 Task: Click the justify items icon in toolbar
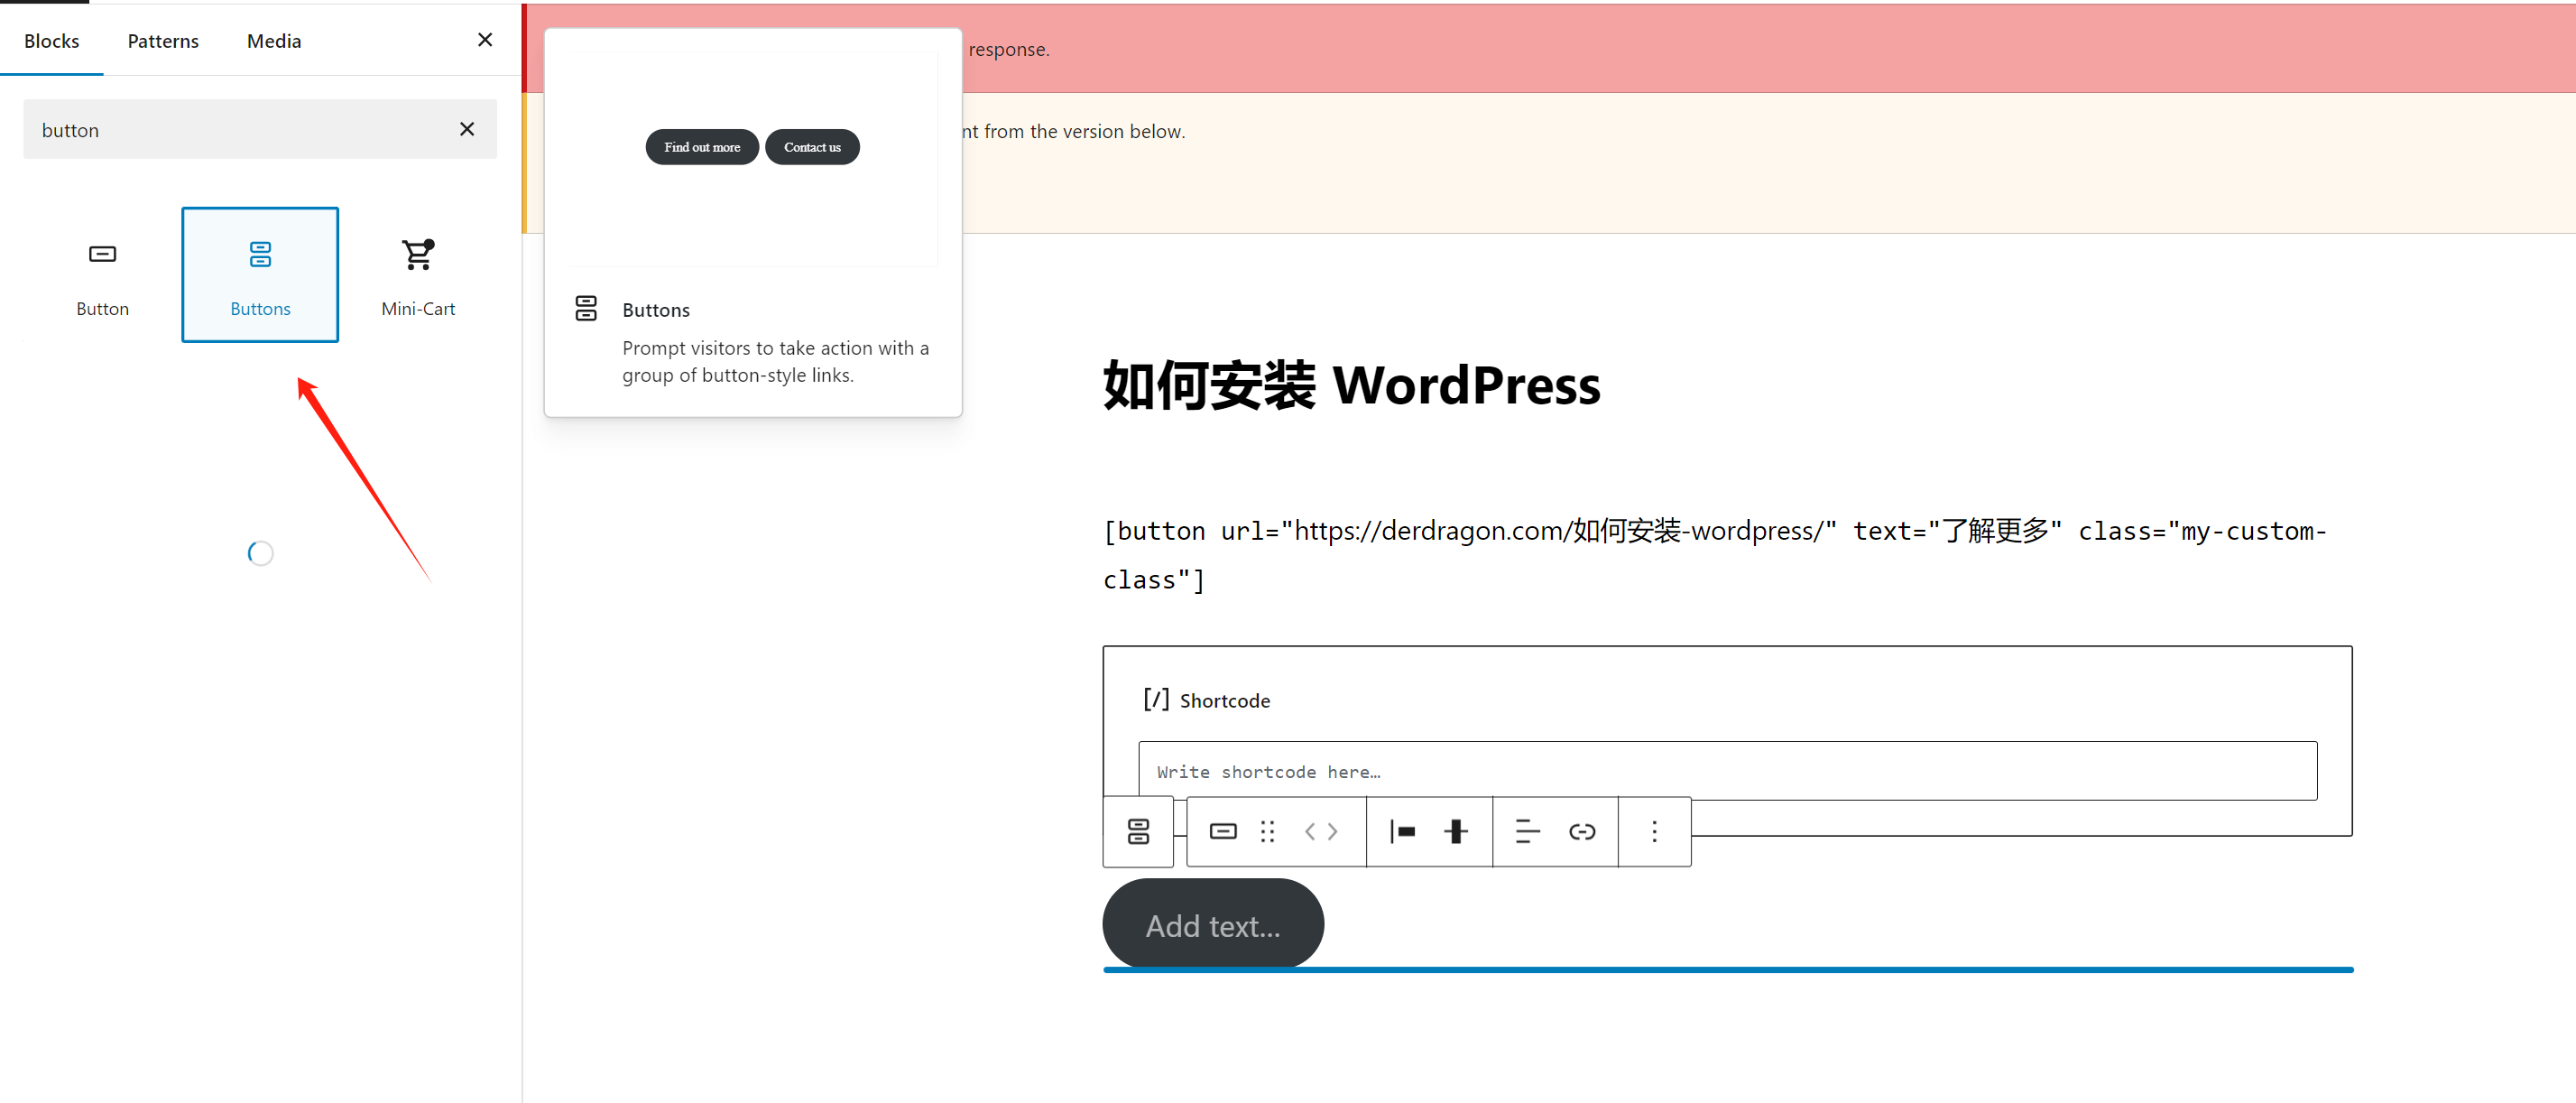pyautogui.click(x=1403, y=831)
